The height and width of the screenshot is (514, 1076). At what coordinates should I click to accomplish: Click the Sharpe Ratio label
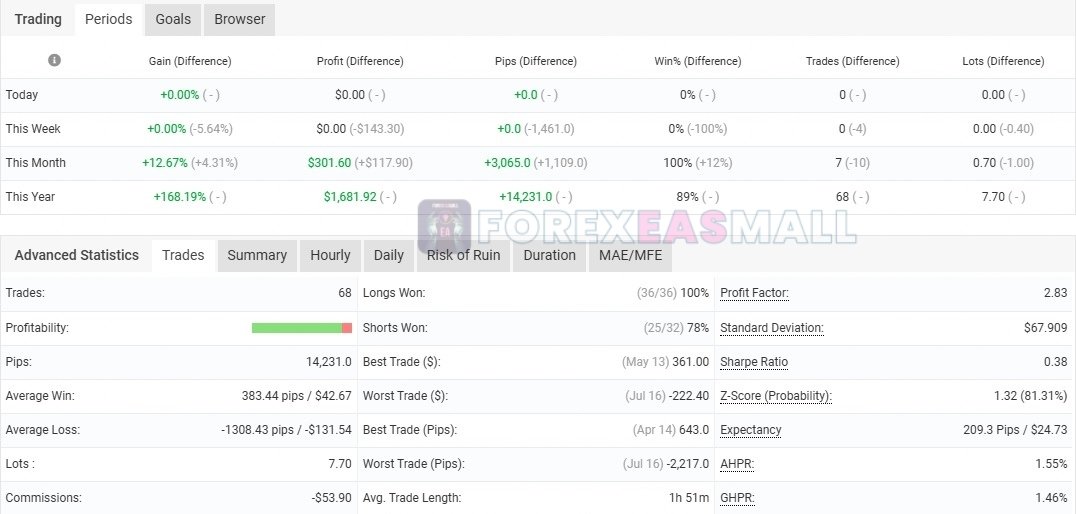(754, 362)
